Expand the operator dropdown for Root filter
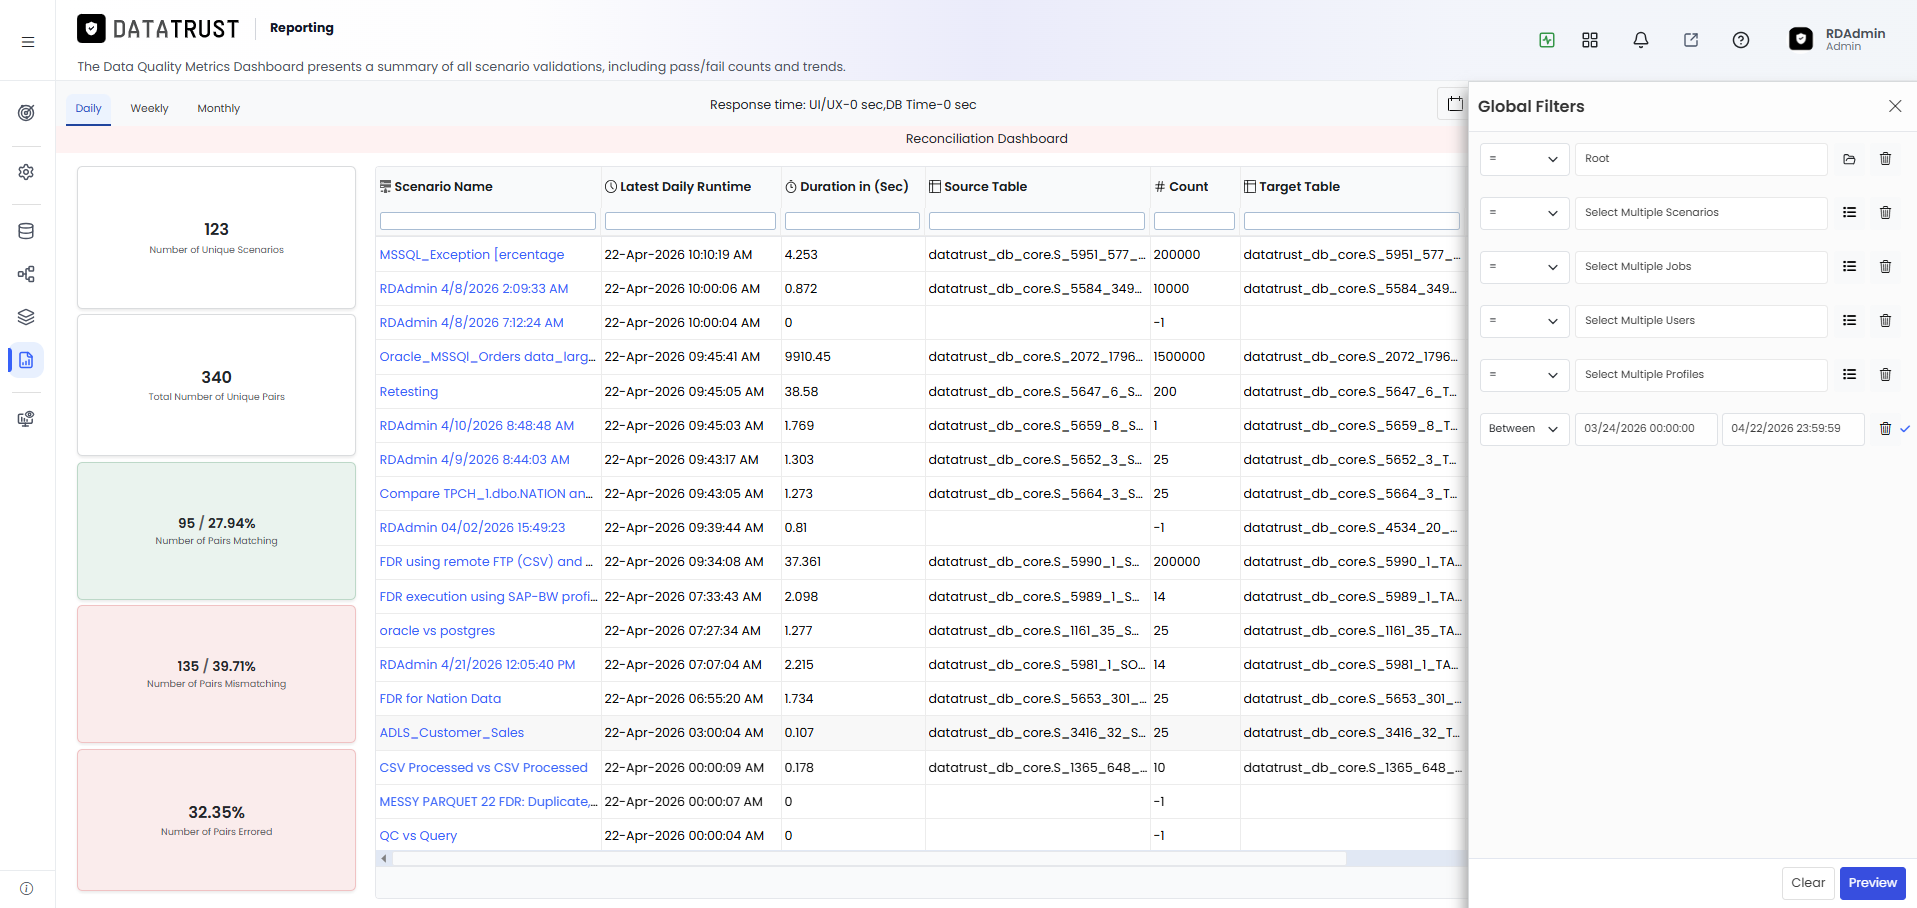The height and width of the screenshot is (908, 1917). pos(1524,159)
